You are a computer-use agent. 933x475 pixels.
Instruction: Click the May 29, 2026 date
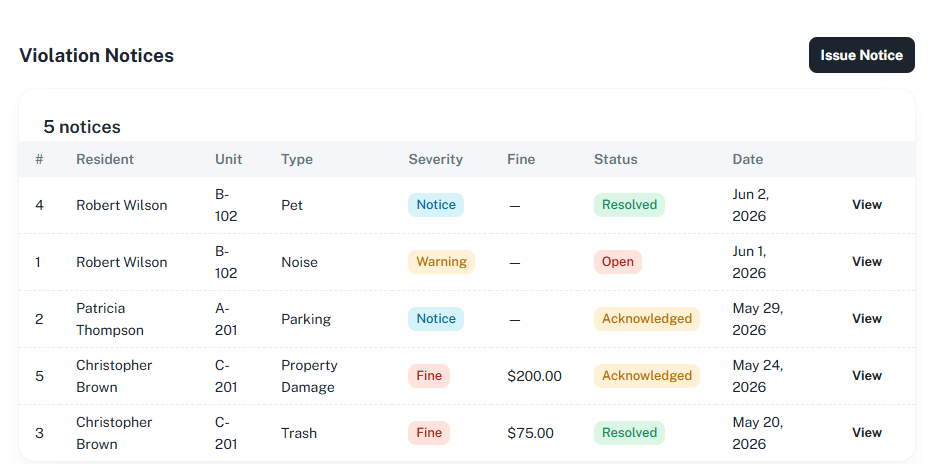[x=757, y=319]
